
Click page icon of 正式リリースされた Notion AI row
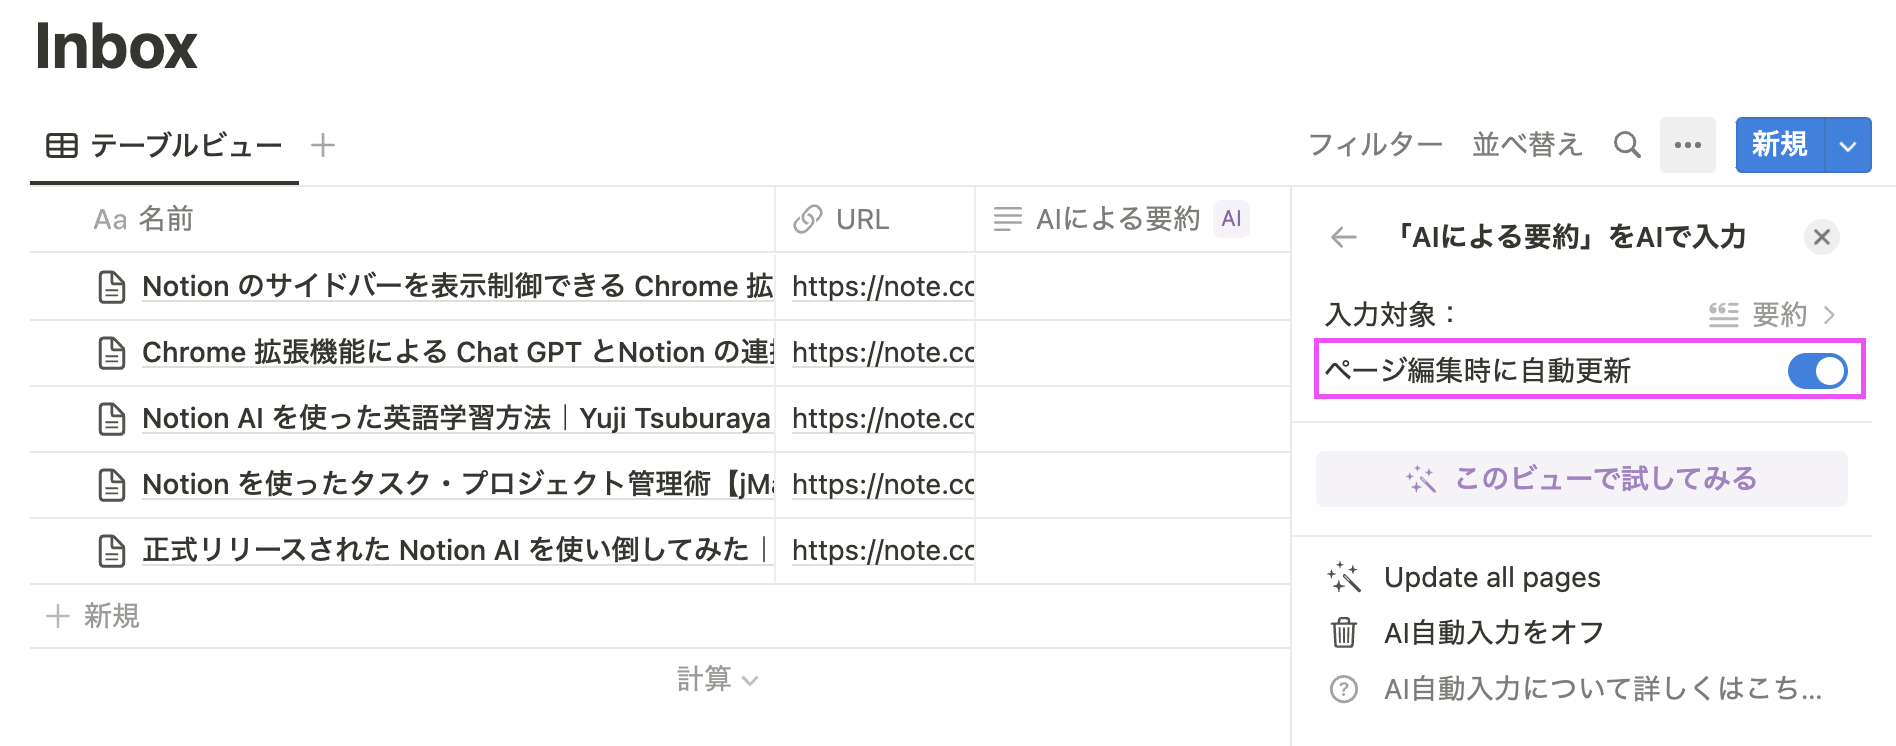pos(112,551)
